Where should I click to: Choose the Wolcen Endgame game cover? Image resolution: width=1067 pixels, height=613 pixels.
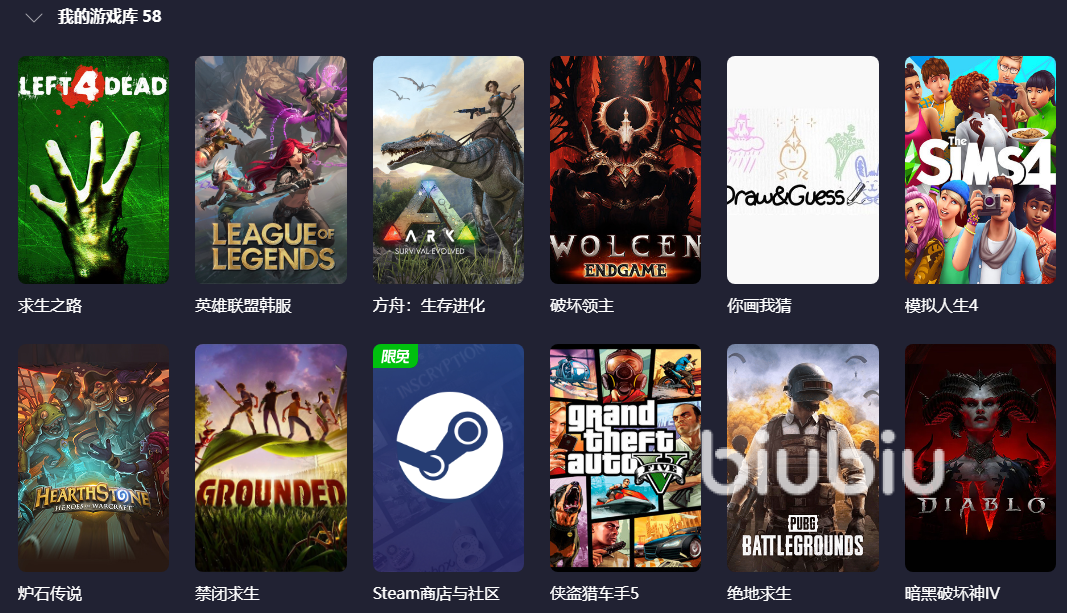click(625, 169)
